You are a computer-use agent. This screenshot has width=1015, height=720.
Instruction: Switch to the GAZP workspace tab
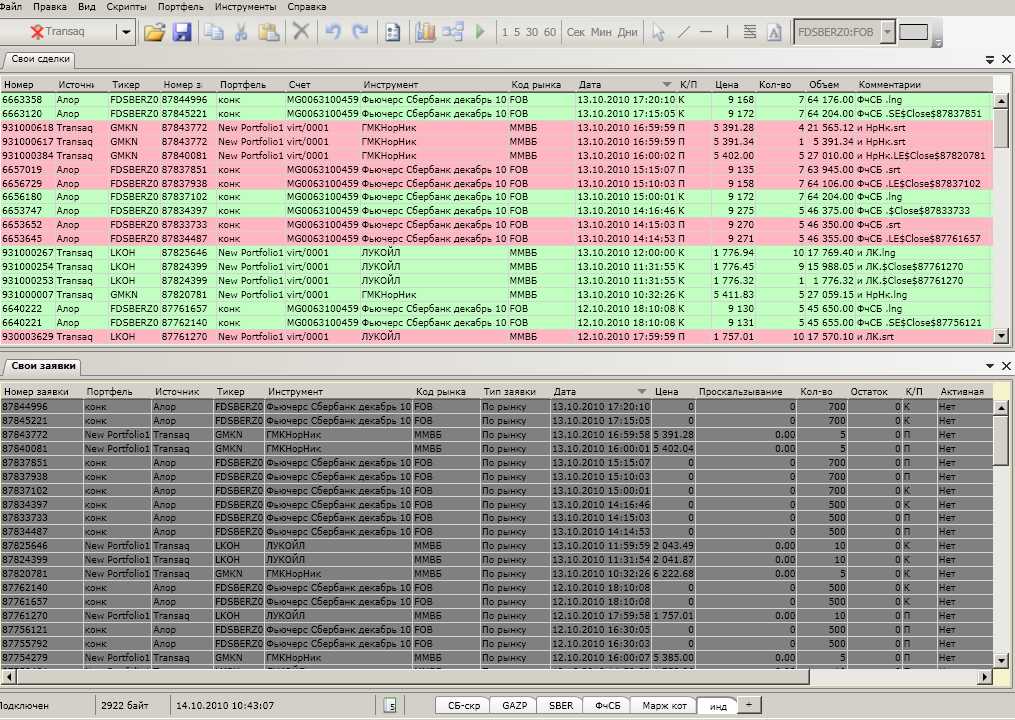point(515,706)
